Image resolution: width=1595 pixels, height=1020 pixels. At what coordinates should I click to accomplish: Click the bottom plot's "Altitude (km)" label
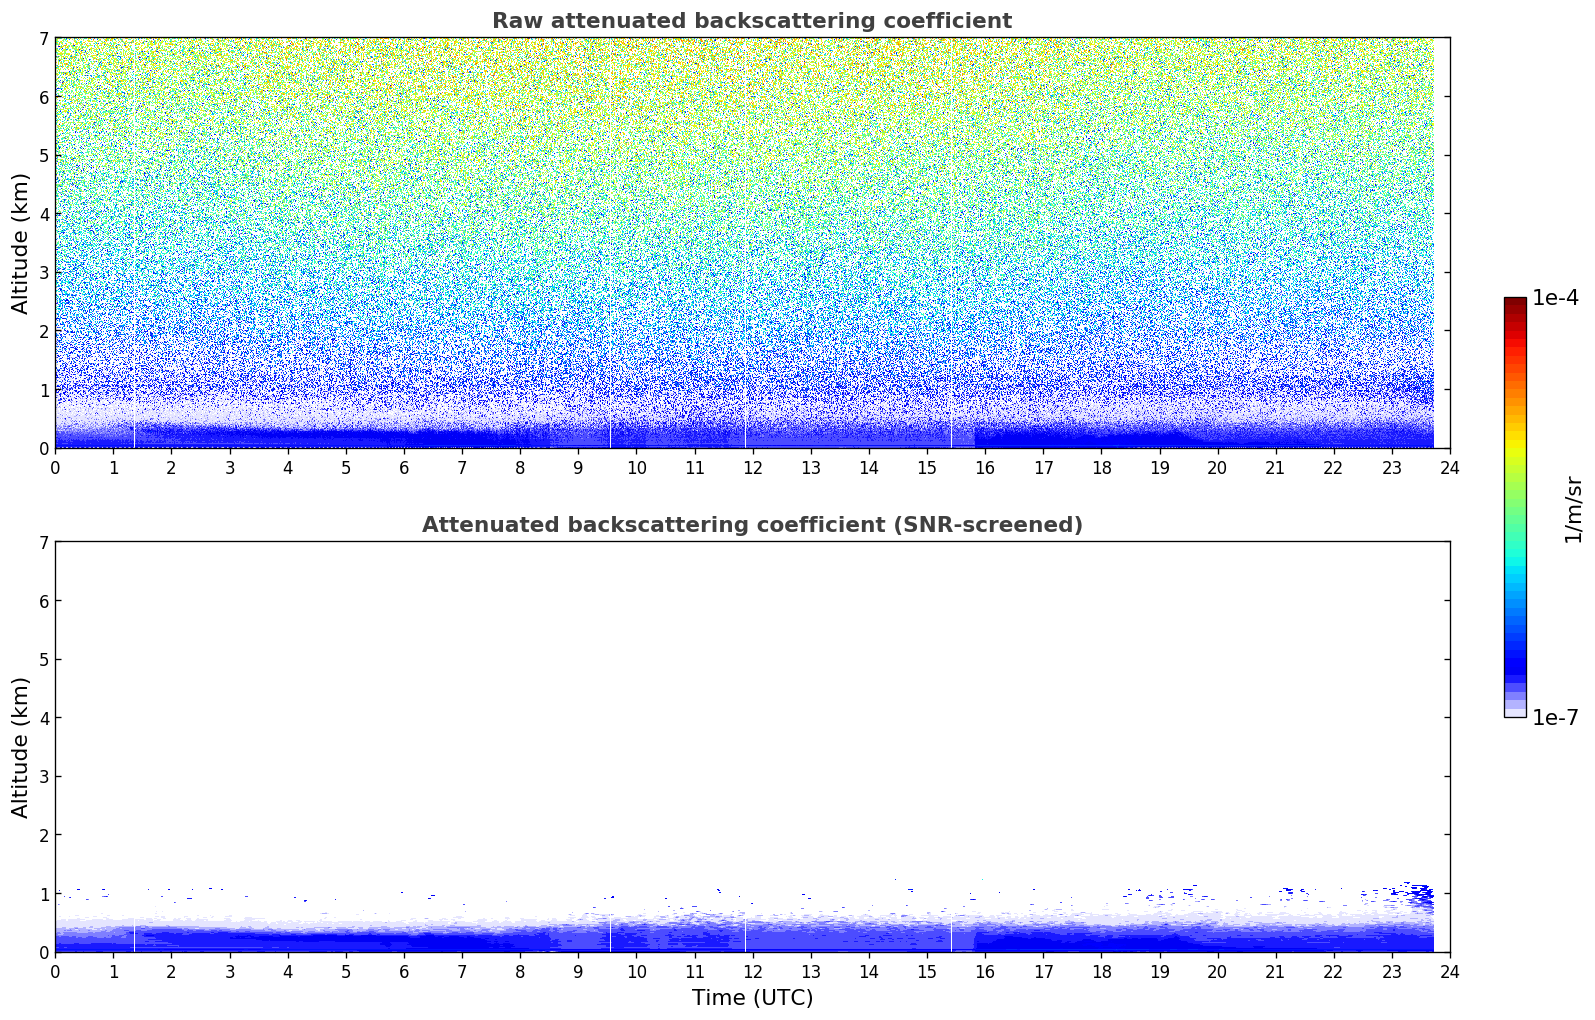(x=21, y=747)
